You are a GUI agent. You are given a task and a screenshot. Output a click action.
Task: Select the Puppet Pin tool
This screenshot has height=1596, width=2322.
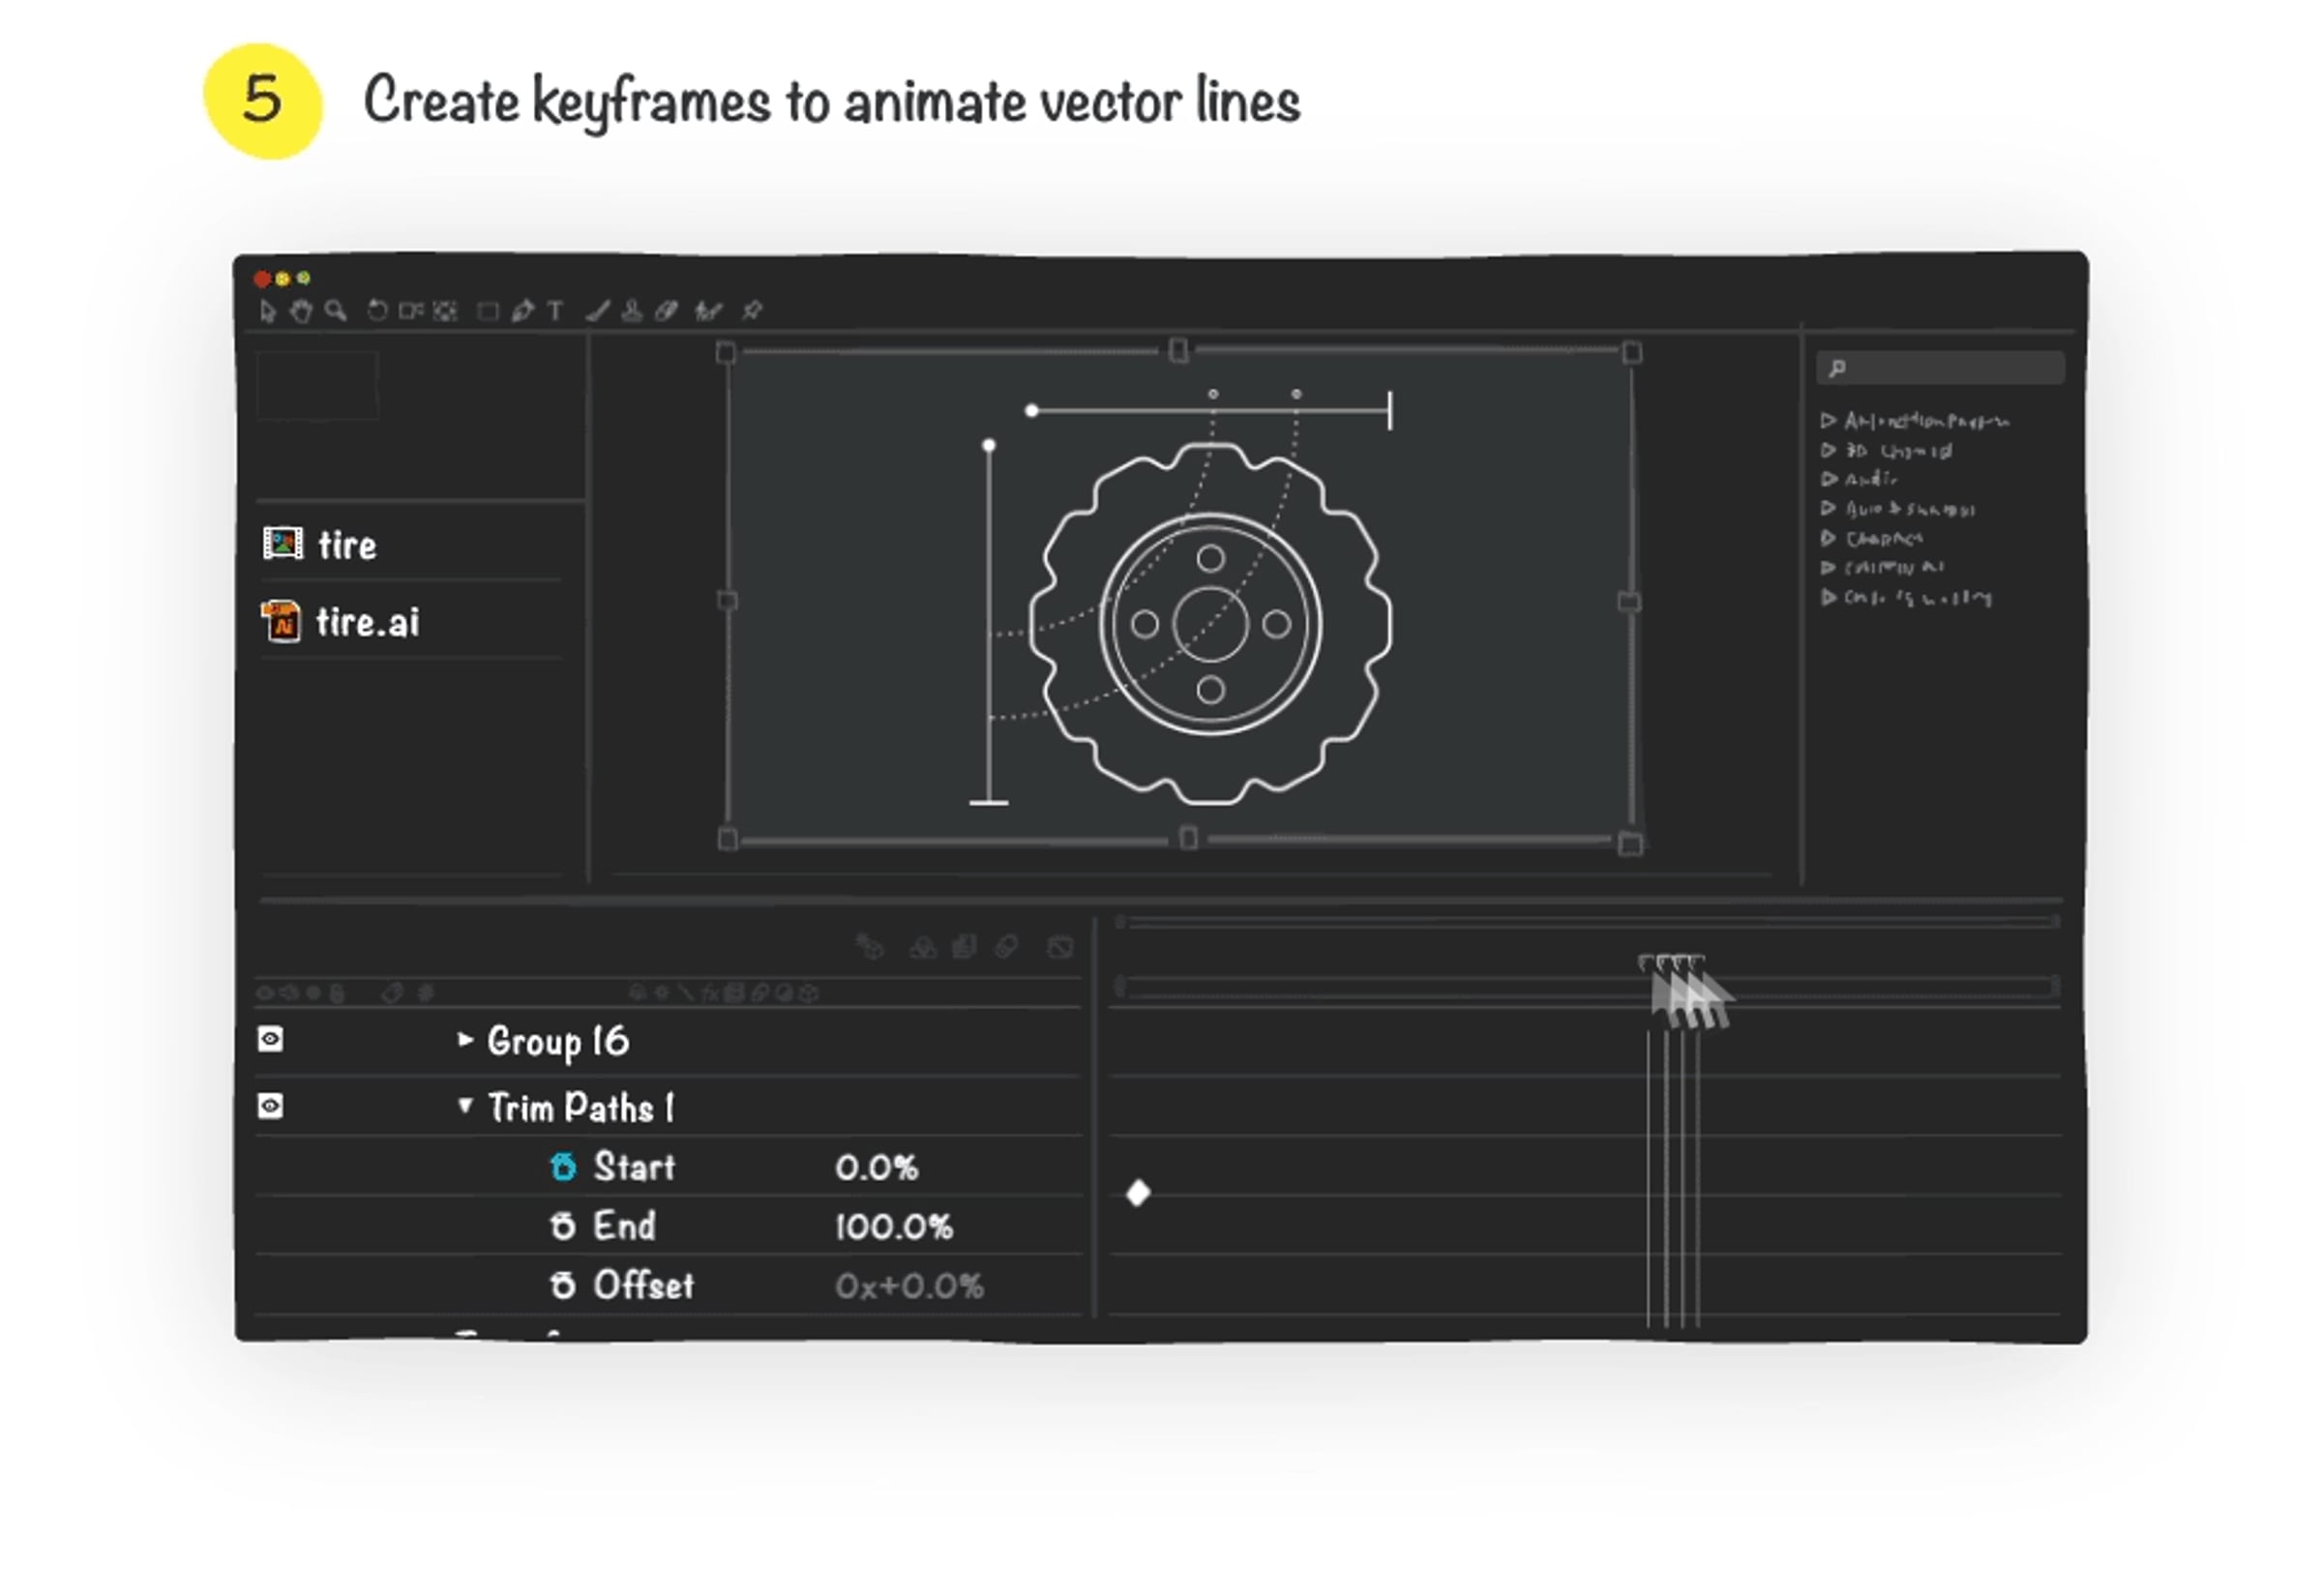point(752,311)
